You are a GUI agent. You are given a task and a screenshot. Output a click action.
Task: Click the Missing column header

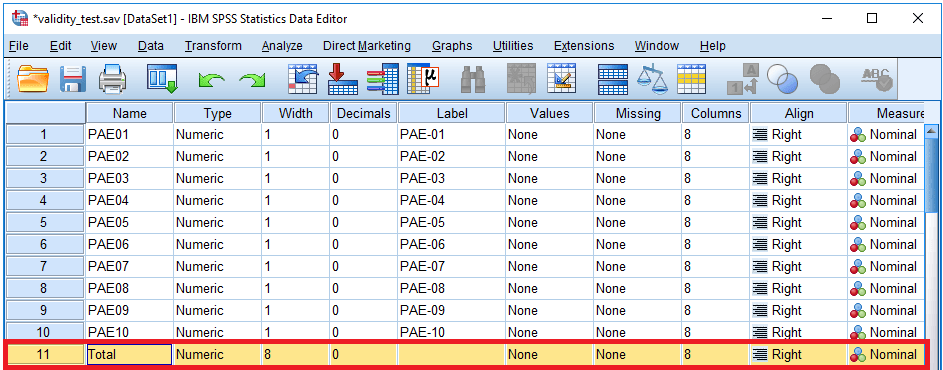(638, 113)
